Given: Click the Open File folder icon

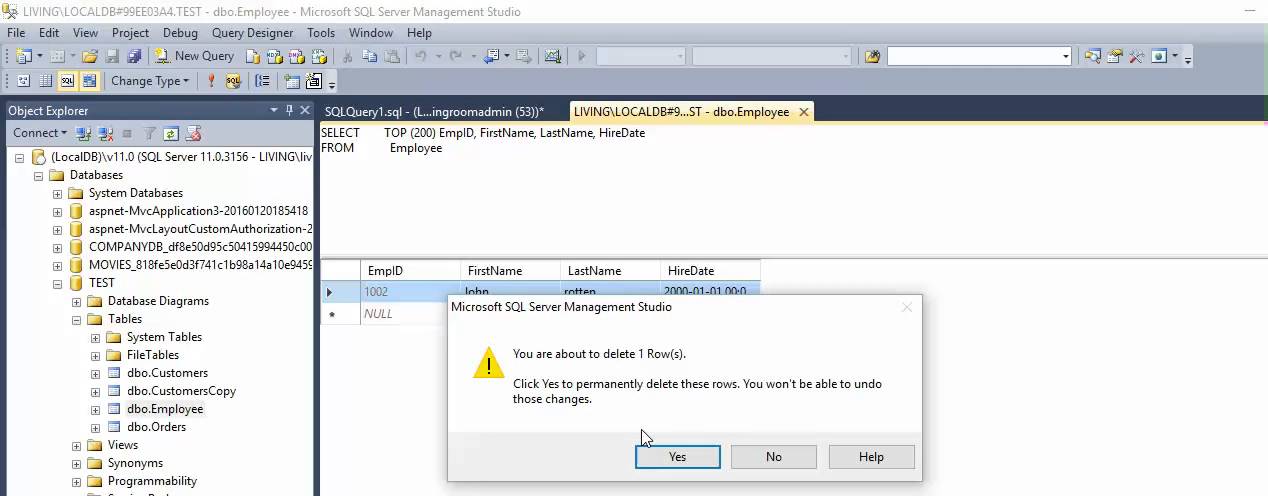Looking at the screenshot, I should coord(90,56).
